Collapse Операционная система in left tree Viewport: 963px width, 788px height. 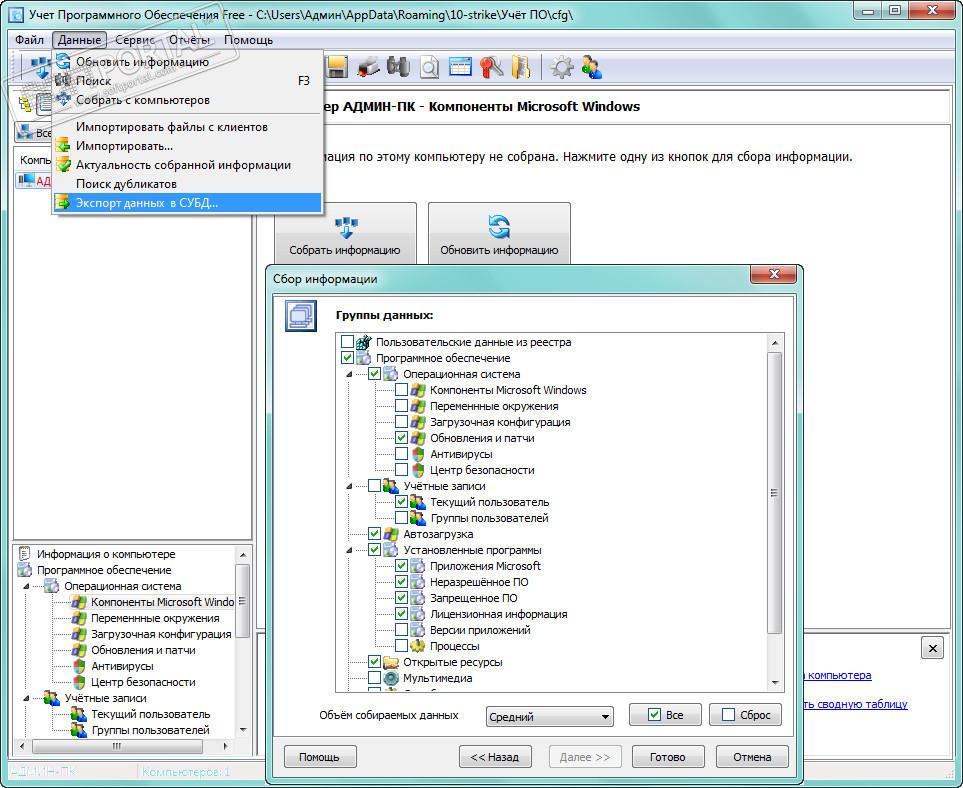pyautogui.click(x=26, y=586)
